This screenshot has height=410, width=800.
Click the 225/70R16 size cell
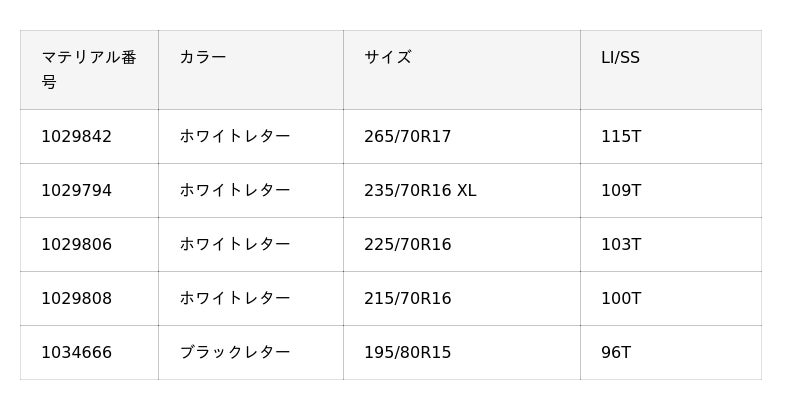(408, 245)
